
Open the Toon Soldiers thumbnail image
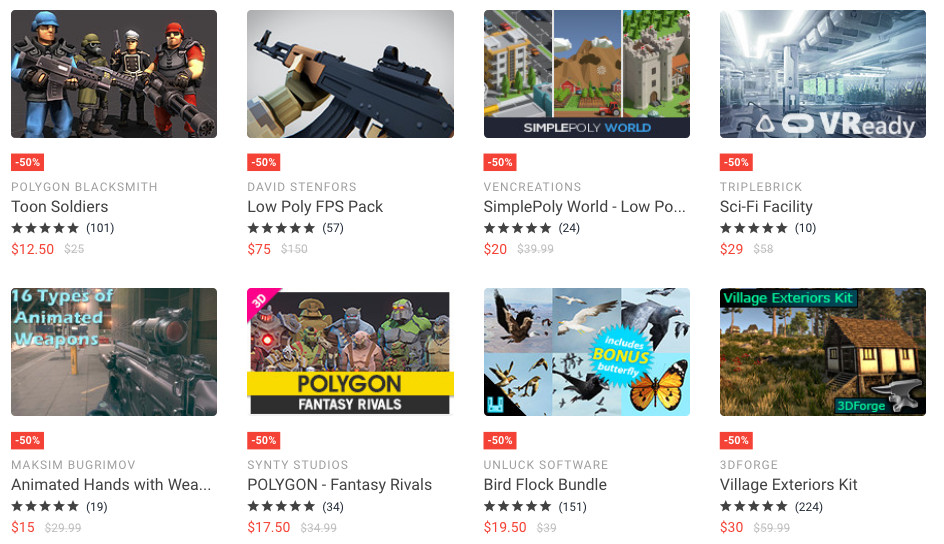(114, 74)
